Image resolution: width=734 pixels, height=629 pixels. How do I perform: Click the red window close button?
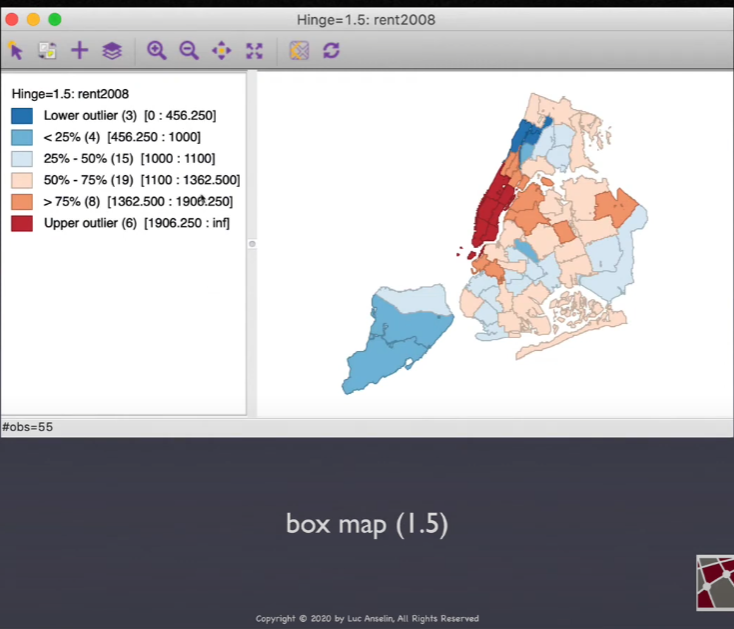(x=12, y=20)
